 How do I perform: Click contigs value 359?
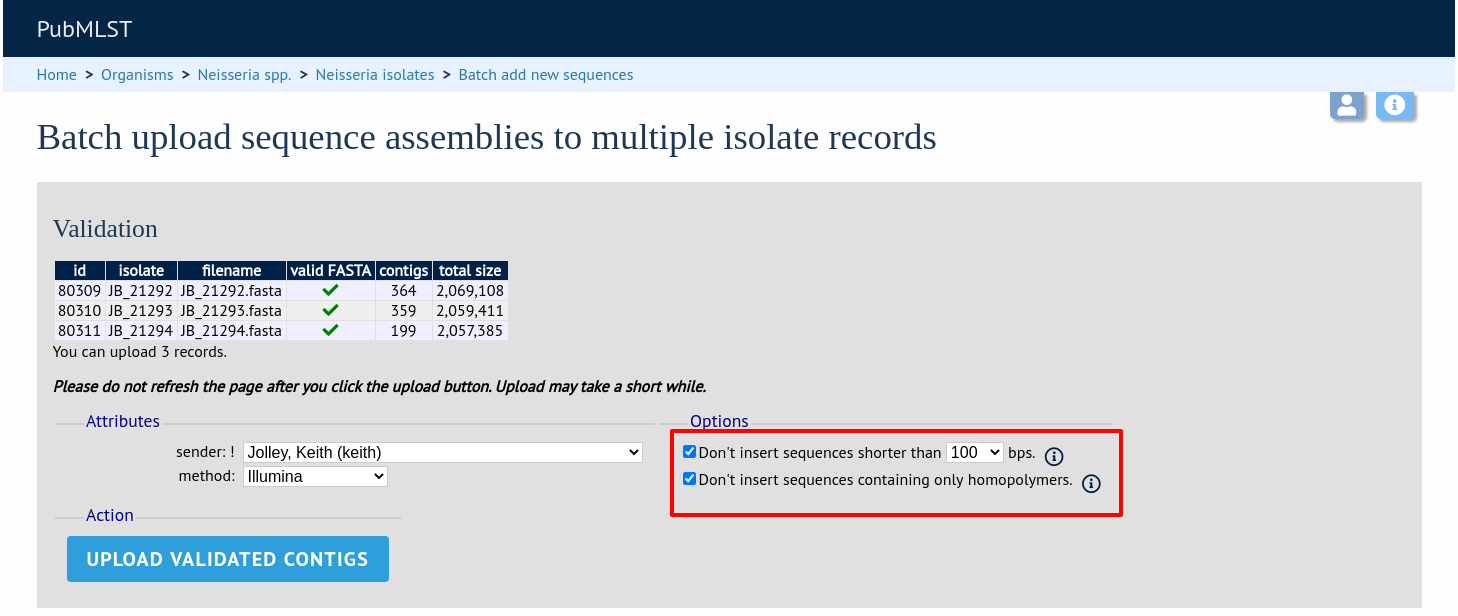(x=404, y=310)
